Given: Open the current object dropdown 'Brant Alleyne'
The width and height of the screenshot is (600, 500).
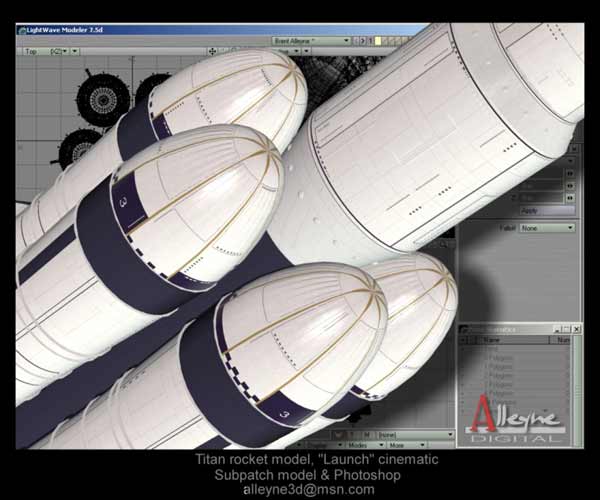Looking at the screenshot, I should click(x=311, y=41).
